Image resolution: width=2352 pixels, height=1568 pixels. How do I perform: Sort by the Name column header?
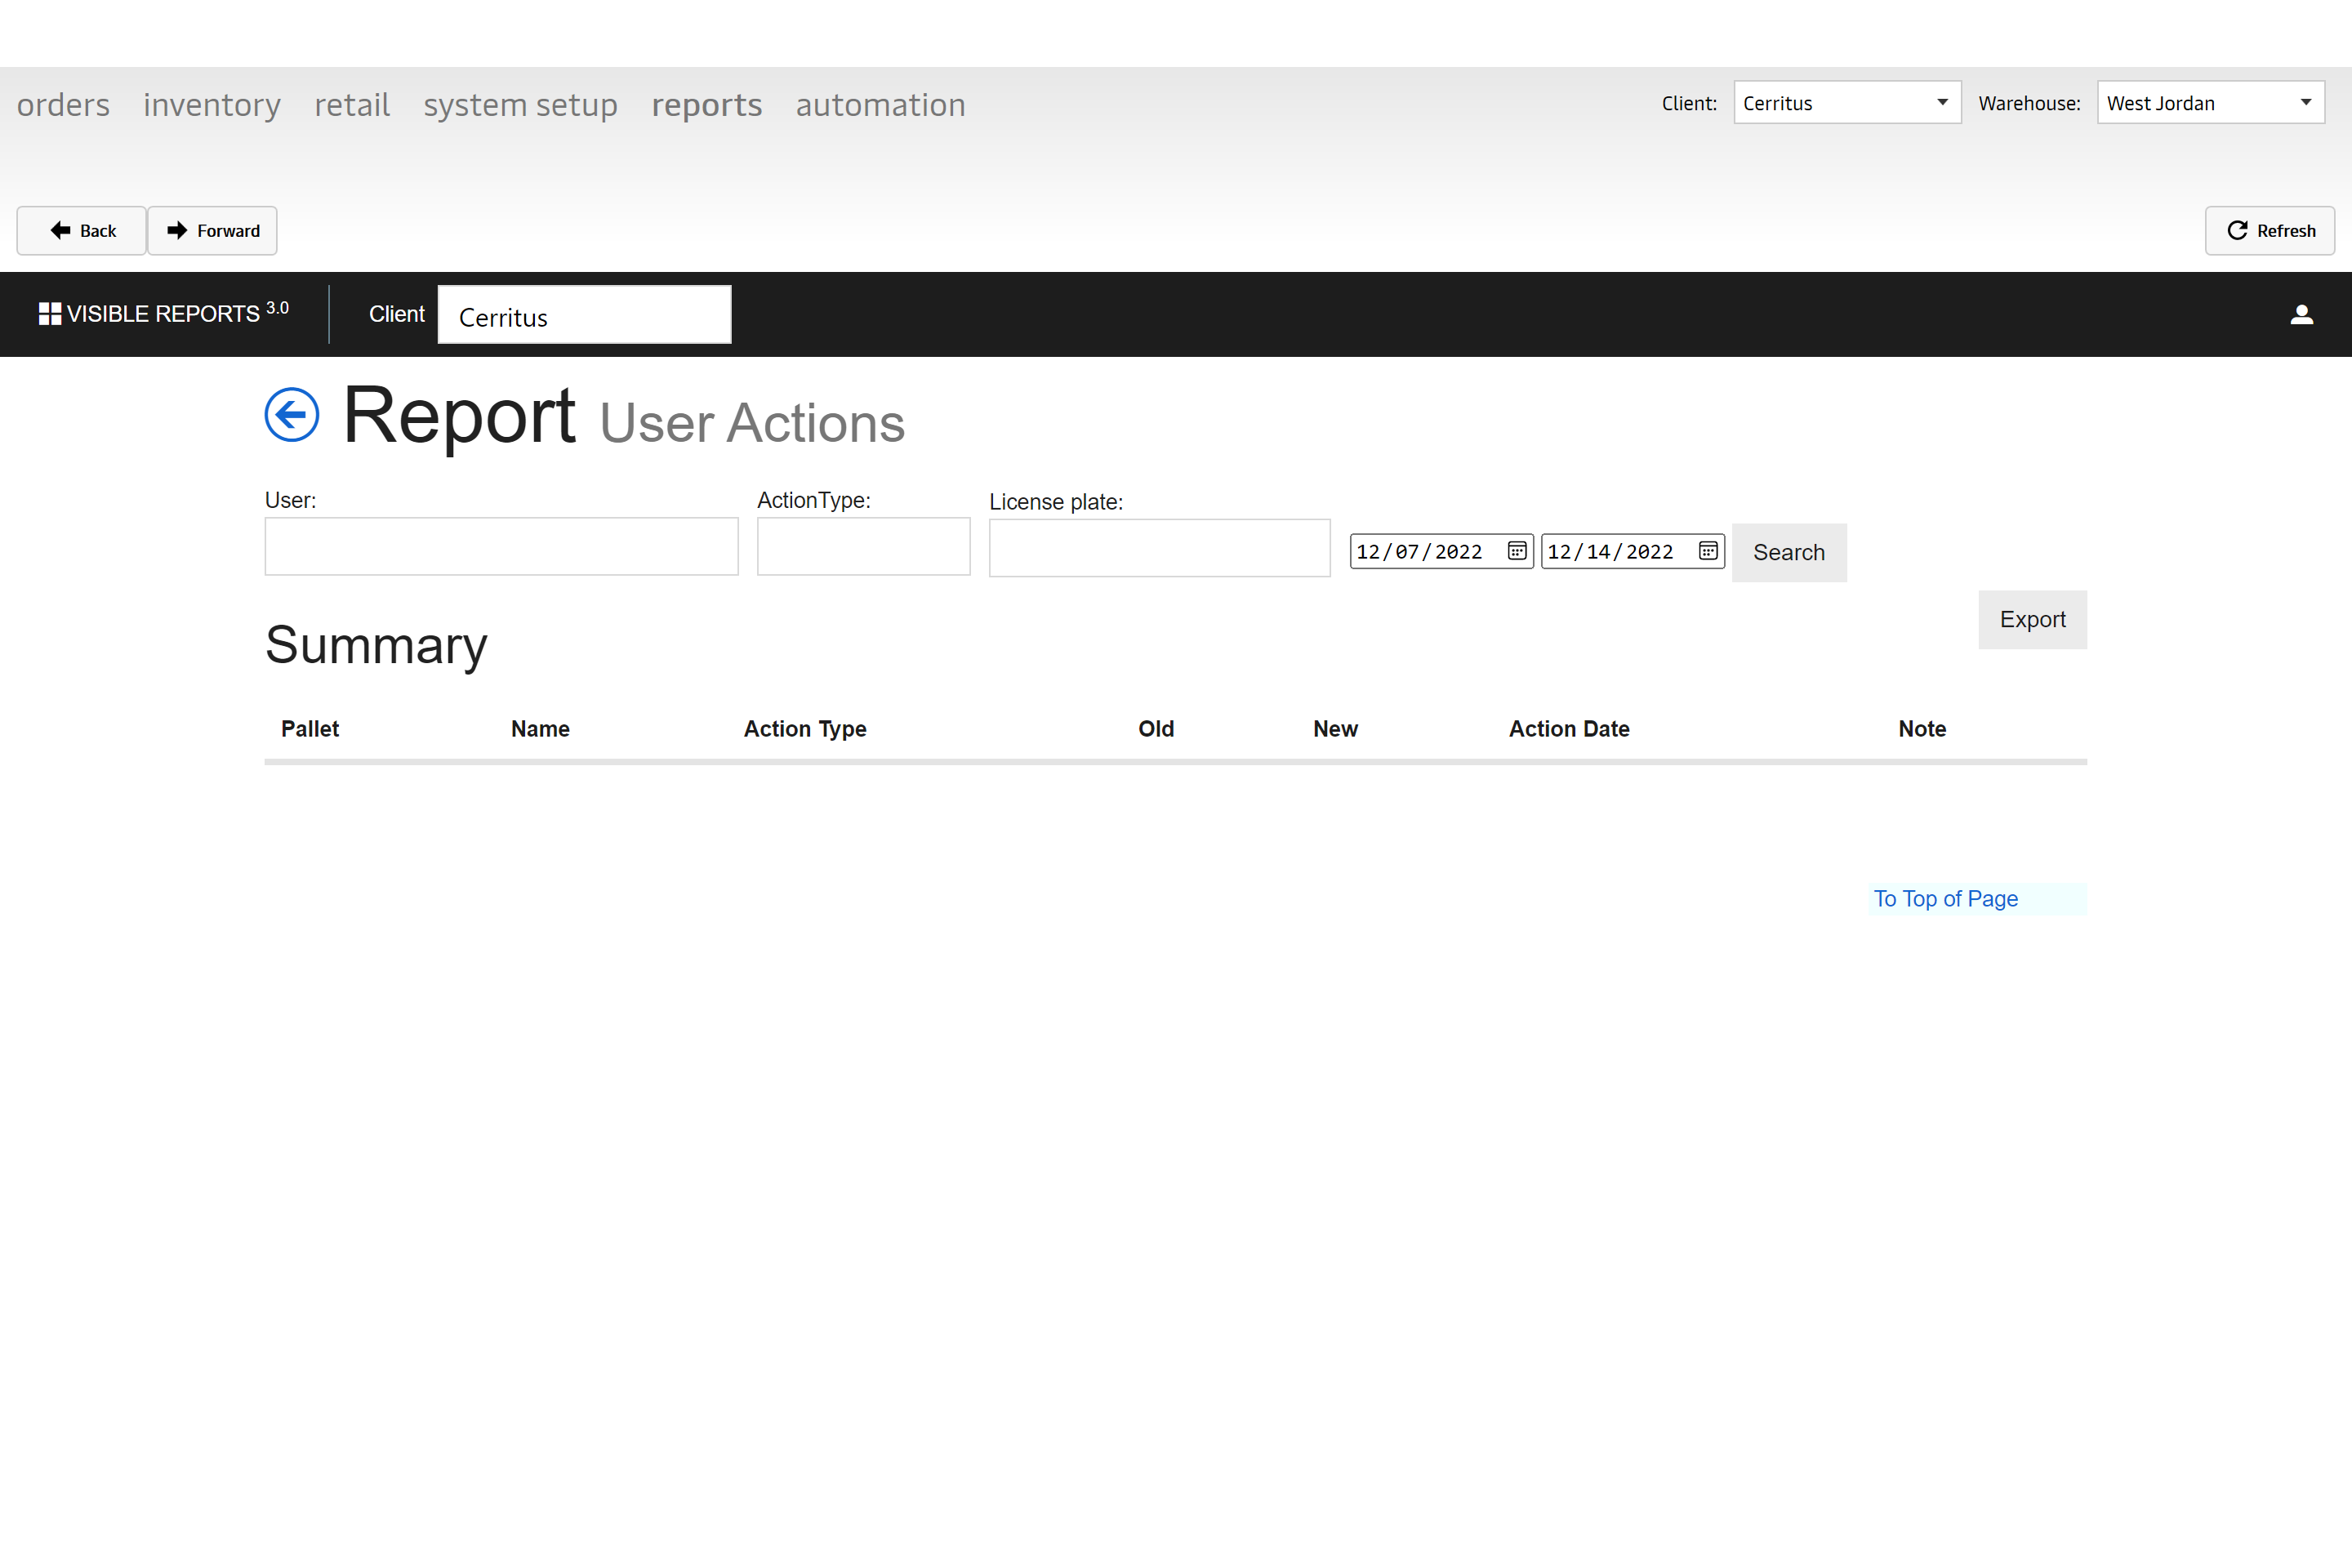click(x=540, y=729)
